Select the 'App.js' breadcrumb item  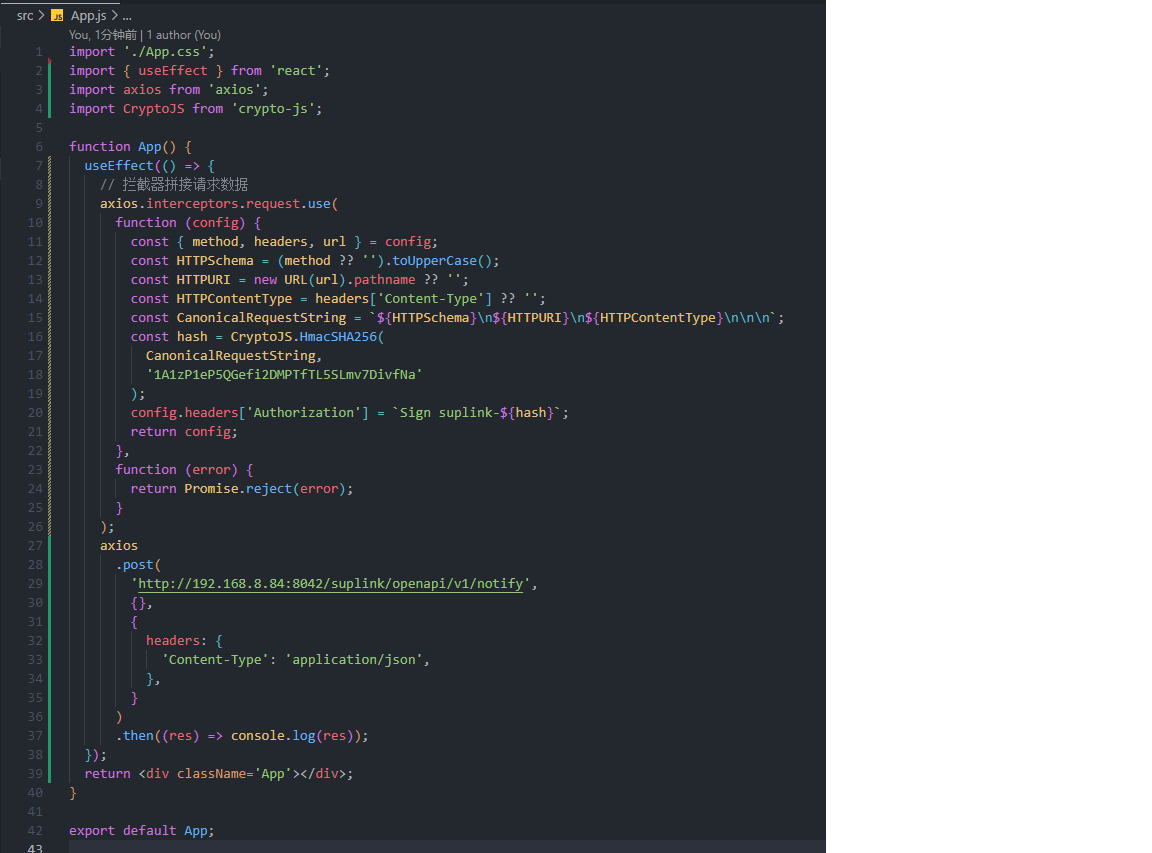click(x=88, y=15)
